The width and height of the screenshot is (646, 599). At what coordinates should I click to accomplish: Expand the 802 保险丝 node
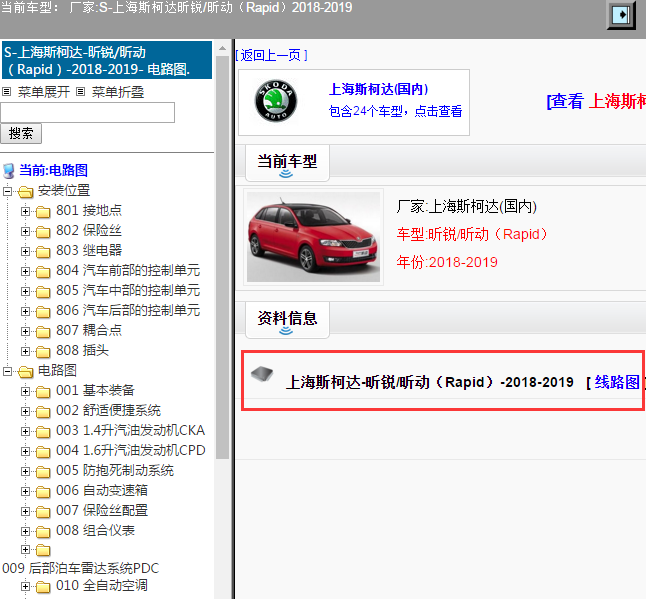coord(25,232)
